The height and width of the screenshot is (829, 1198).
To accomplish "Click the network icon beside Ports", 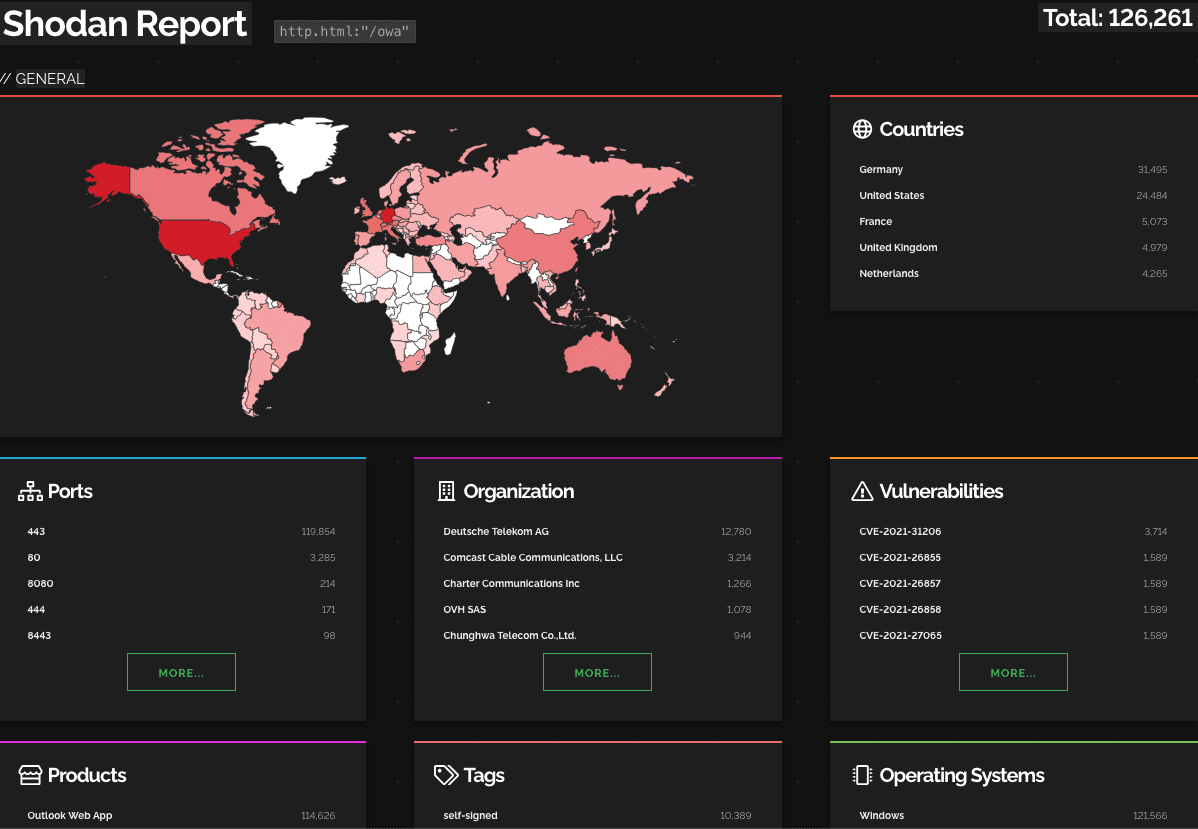I will pyautogui.click(x=31, y=491).
